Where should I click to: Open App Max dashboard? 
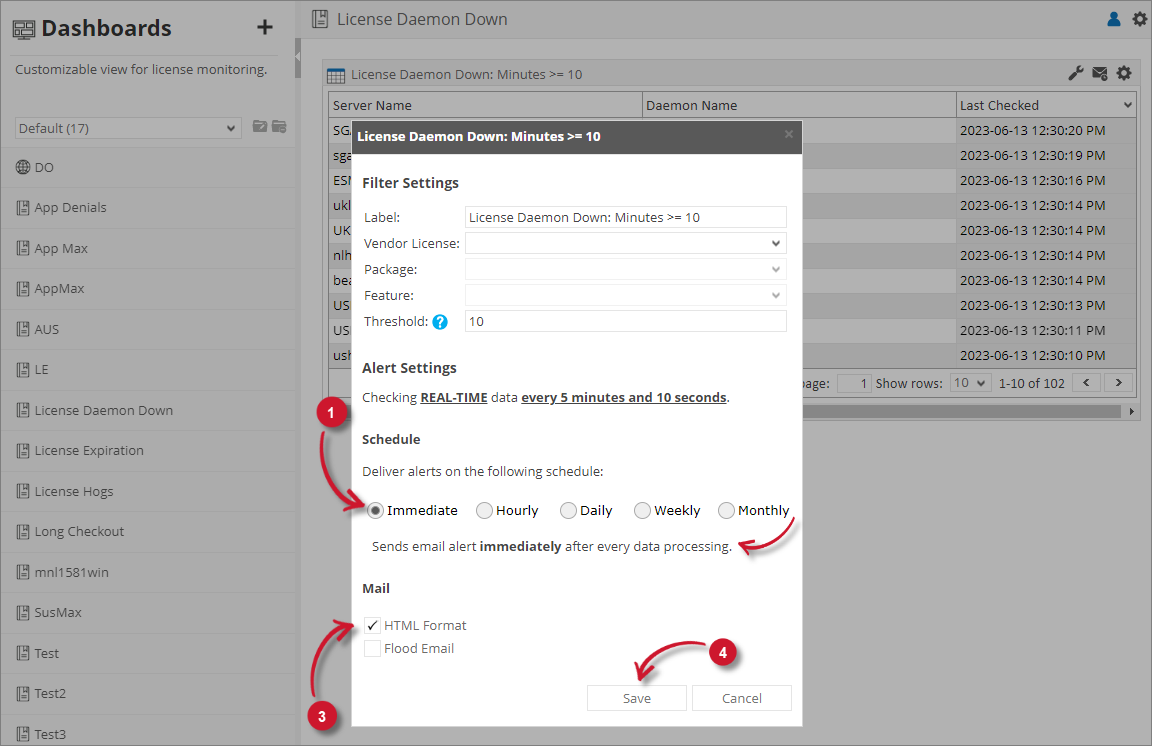point(147,248)
